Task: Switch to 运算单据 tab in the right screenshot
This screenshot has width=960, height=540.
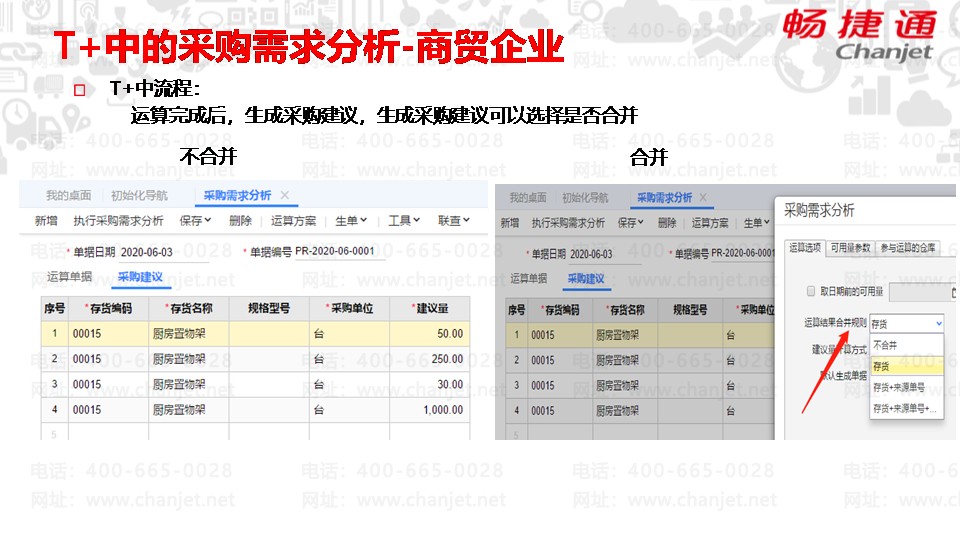Action: click(x=529, y=279)
